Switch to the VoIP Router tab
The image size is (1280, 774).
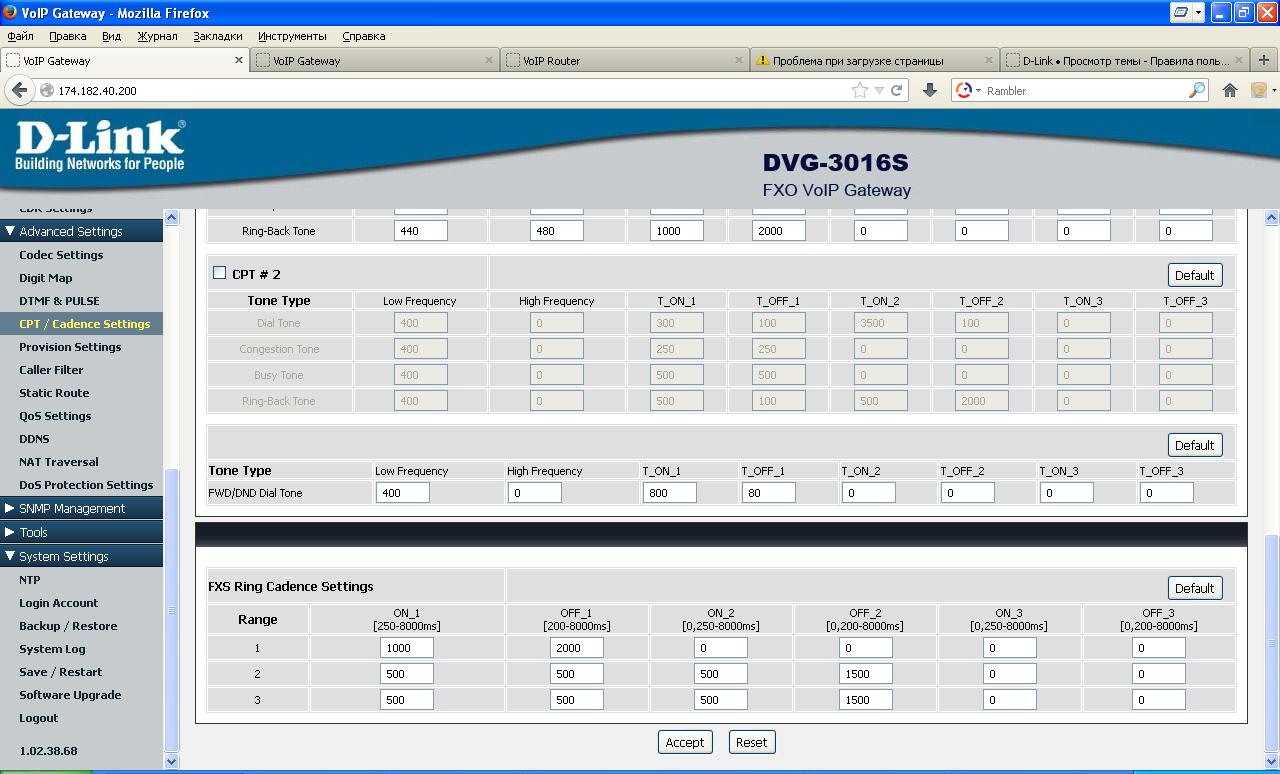click(620, 60)
